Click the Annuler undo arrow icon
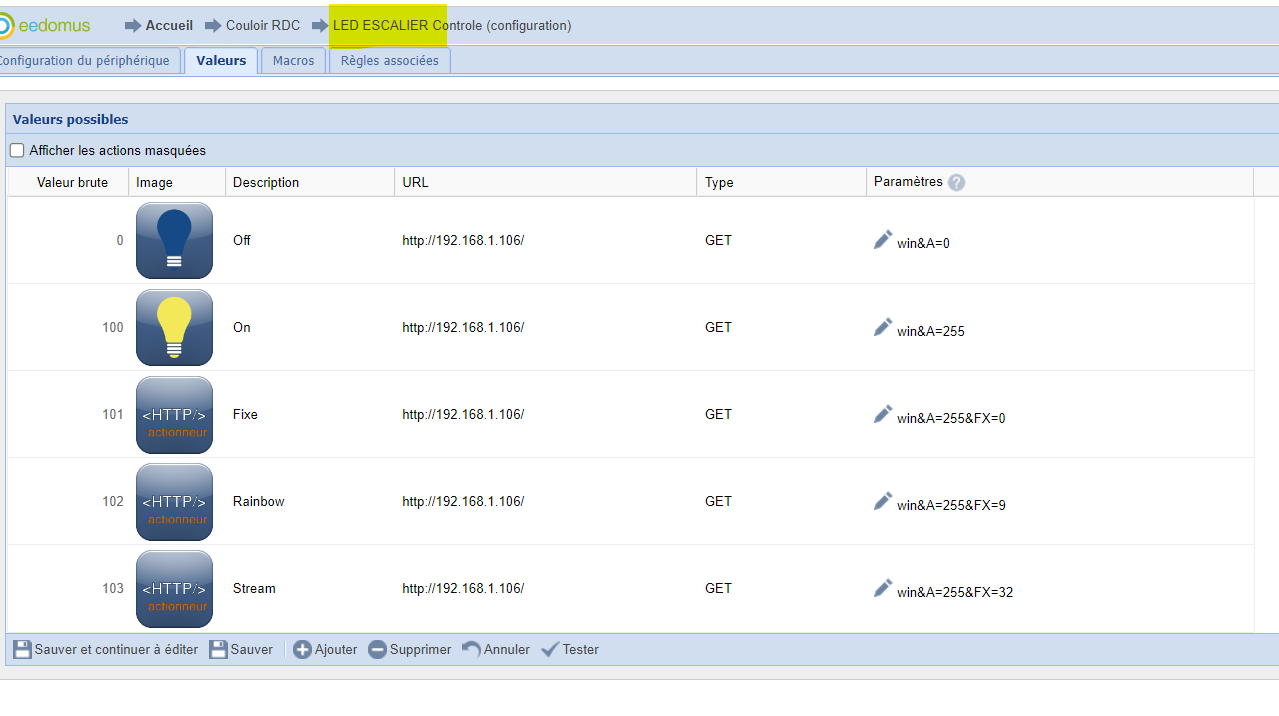The height and width of the screenshot is (716, 1279). 471,650
